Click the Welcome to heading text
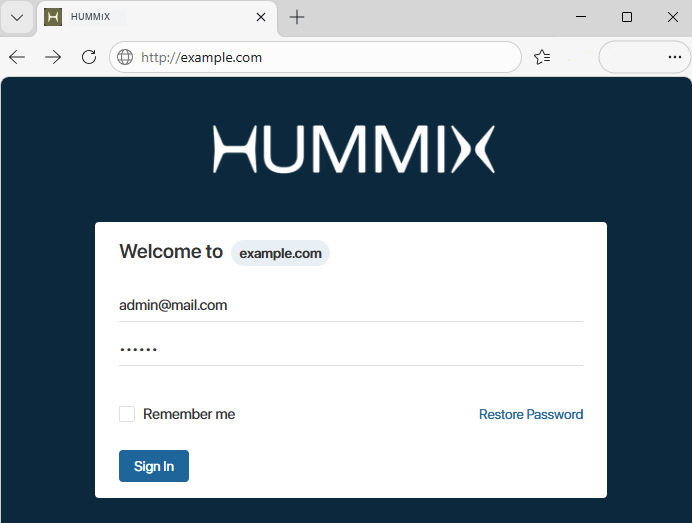The height and width of the screenshot is (523, 692). 171,252
